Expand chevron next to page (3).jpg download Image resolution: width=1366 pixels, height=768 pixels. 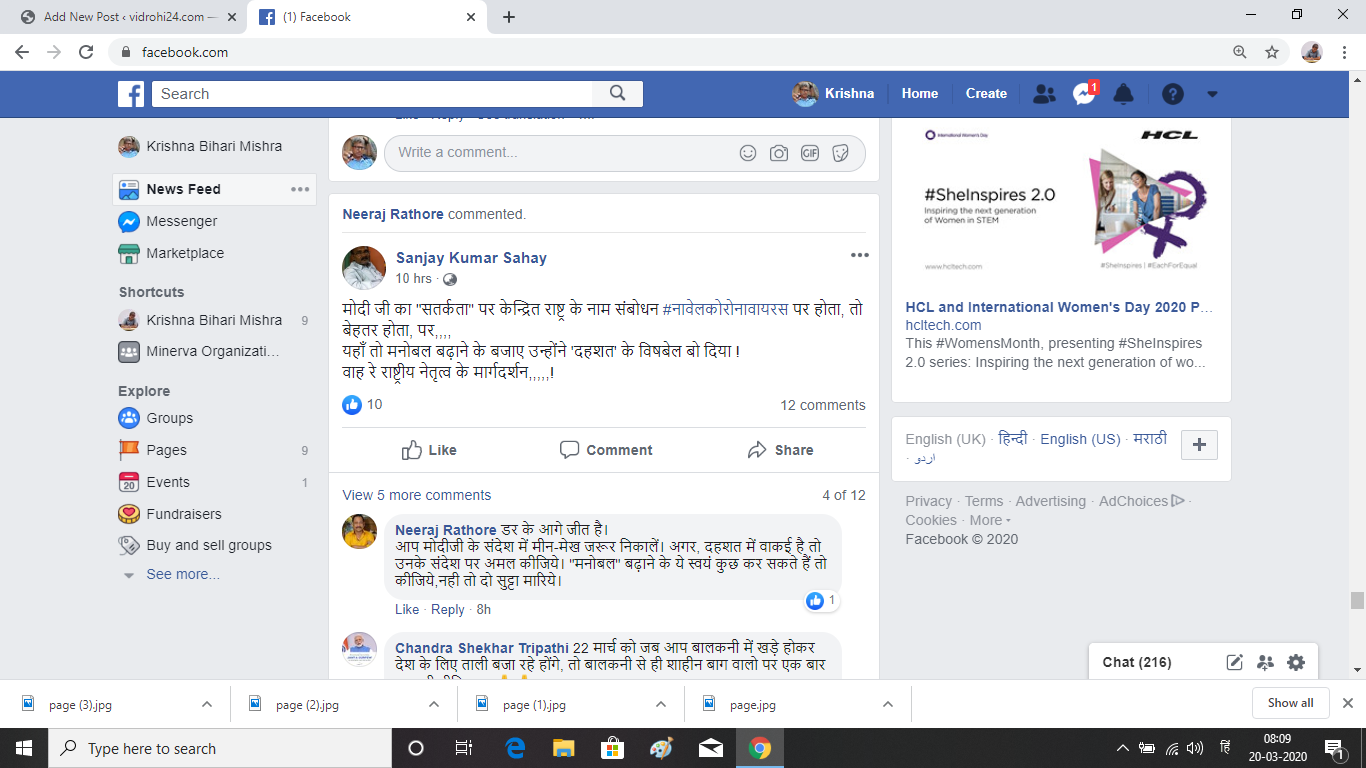point(207,704)
